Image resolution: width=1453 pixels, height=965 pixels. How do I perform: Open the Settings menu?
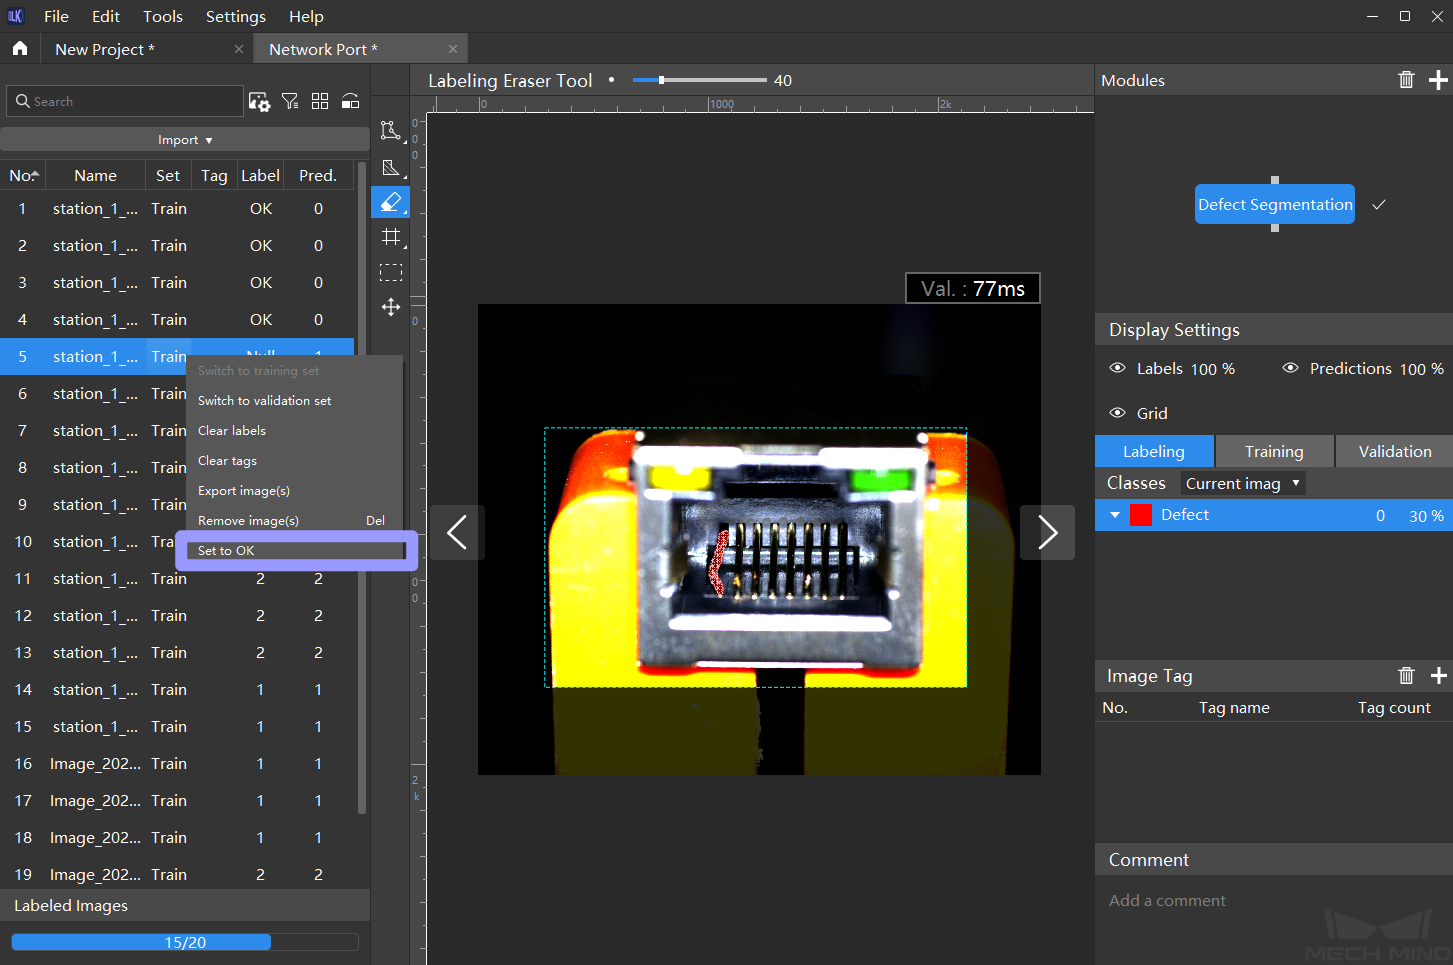coord(236,16)
